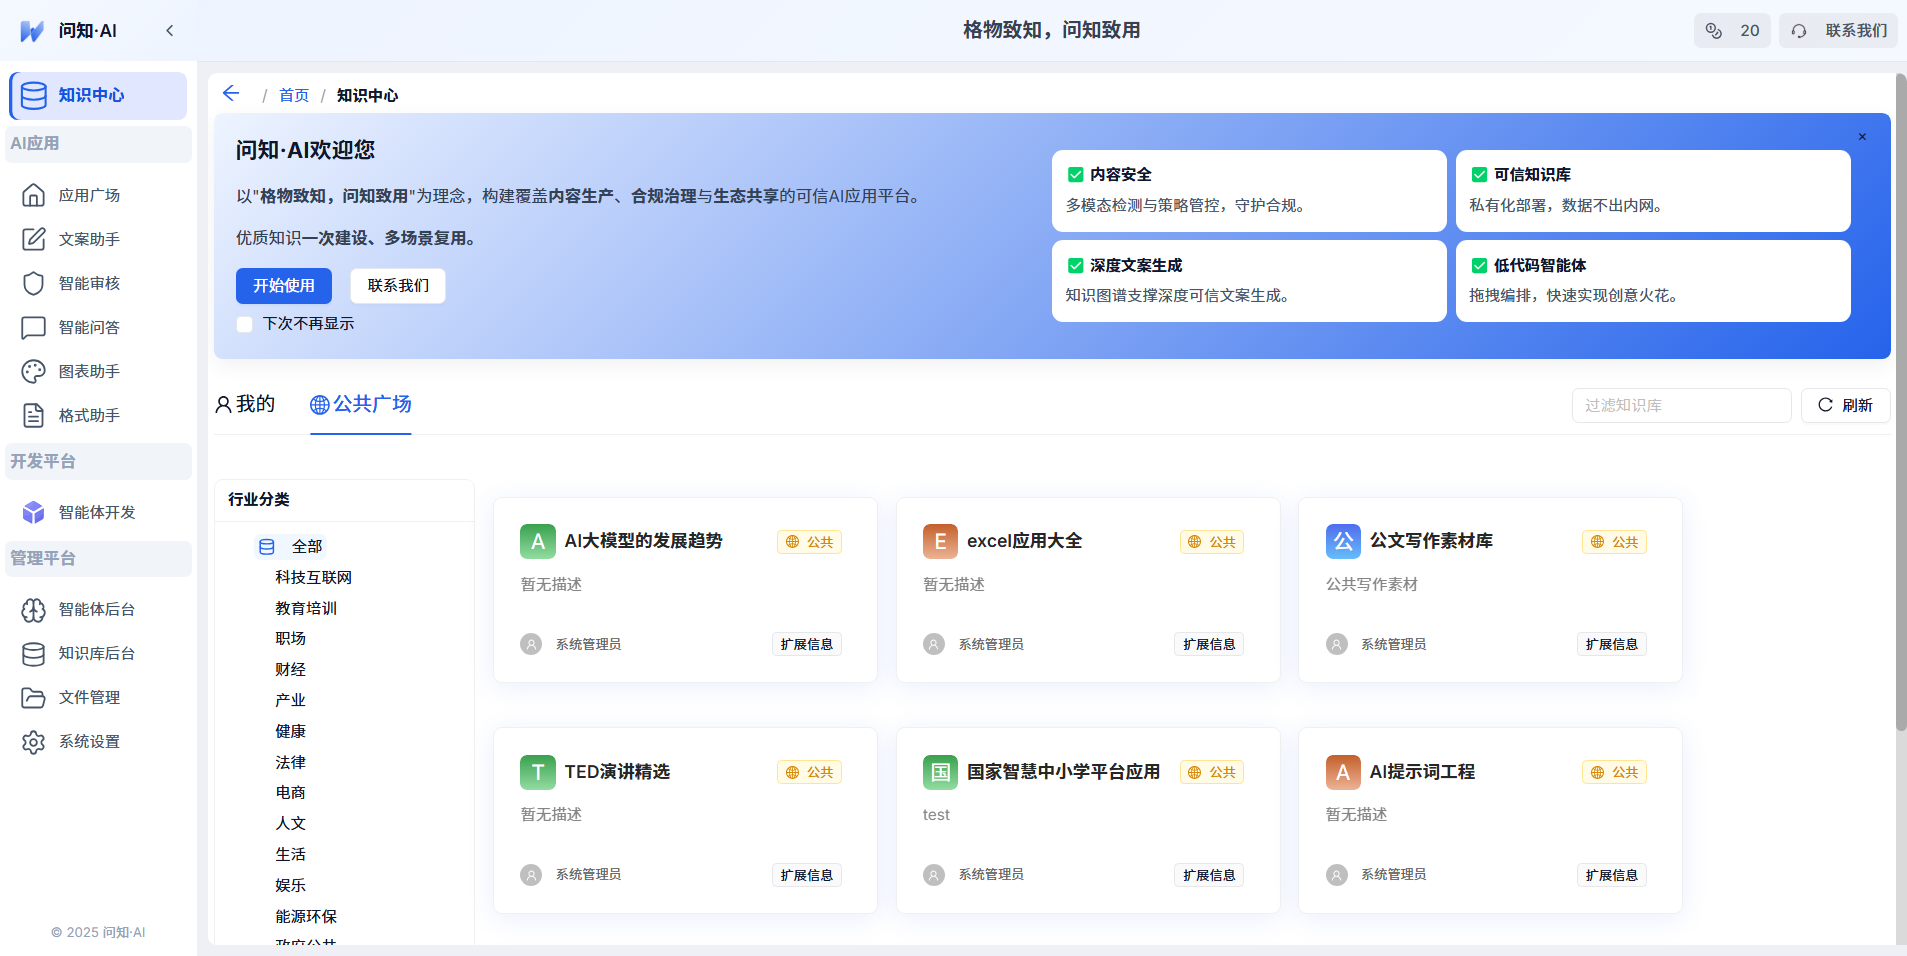Toggle the 深度文案生成 checkmark

[x=1076, y=265]
